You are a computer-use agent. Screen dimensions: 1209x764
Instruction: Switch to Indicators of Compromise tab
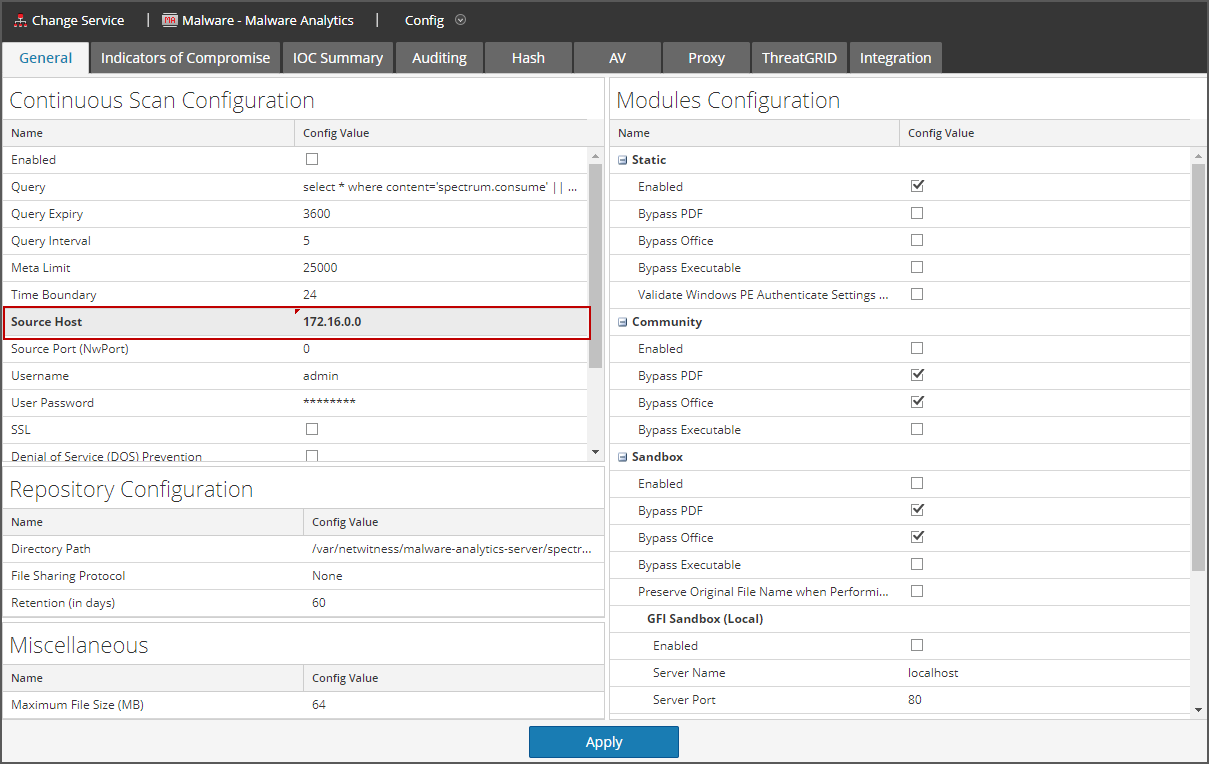tap(185, 58)
